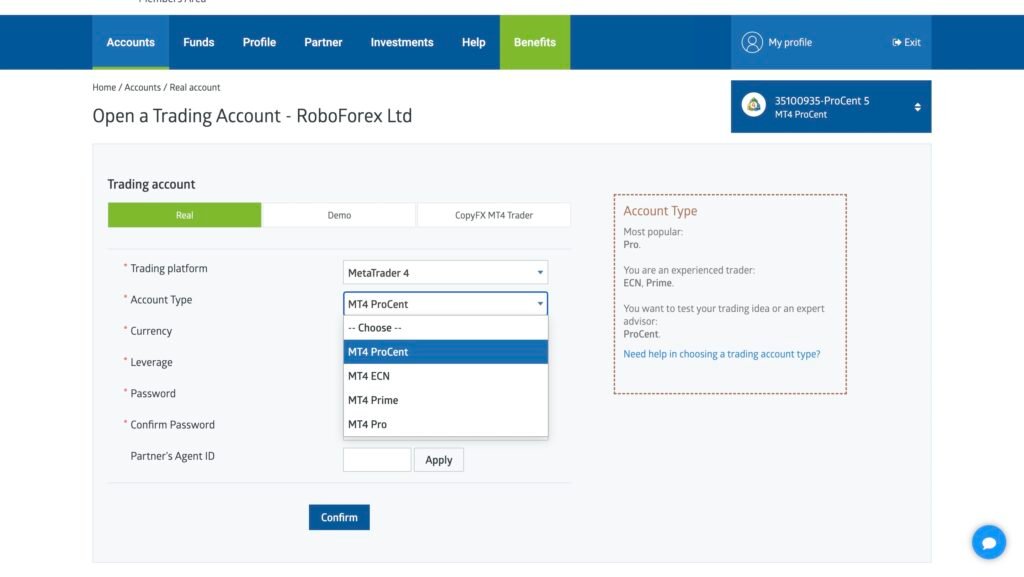Click the Exit icon in header
The height and width of the screenshot is (577, 1024).
coord(897,42)
